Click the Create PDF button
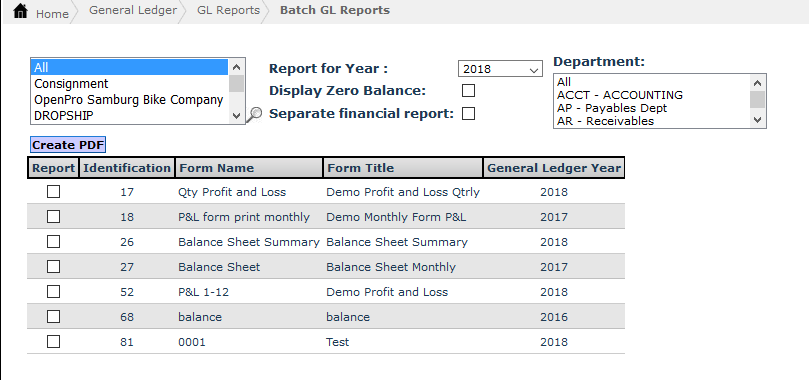Screen dimensions: 809x380 [68, 145]
